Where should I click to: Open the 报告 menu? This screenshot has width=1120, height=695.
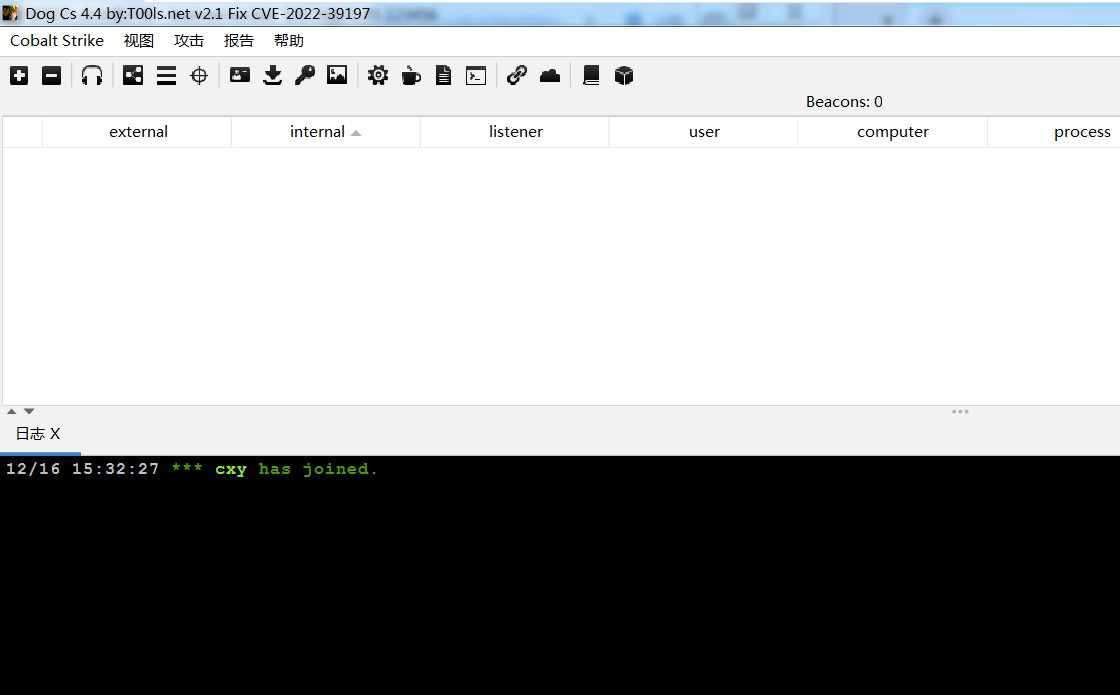click(239, 41)
